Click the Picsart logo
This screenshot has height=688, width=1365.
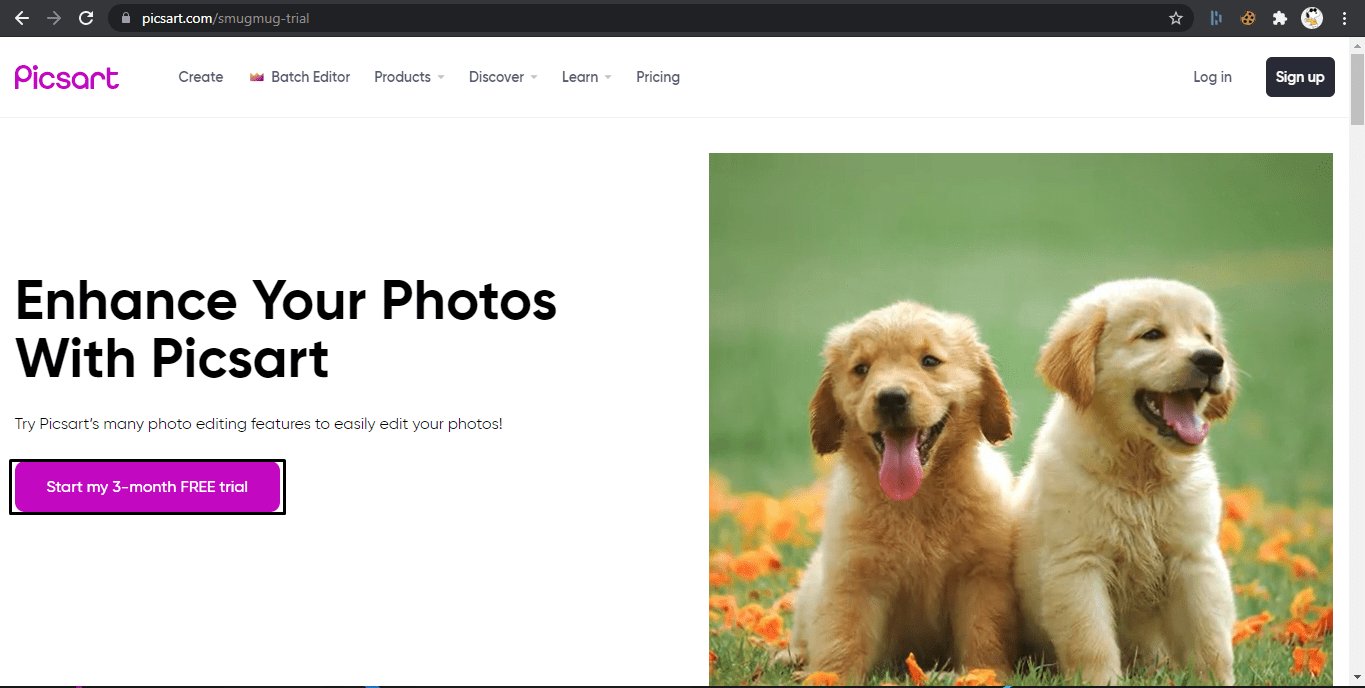tap(66, 77)
